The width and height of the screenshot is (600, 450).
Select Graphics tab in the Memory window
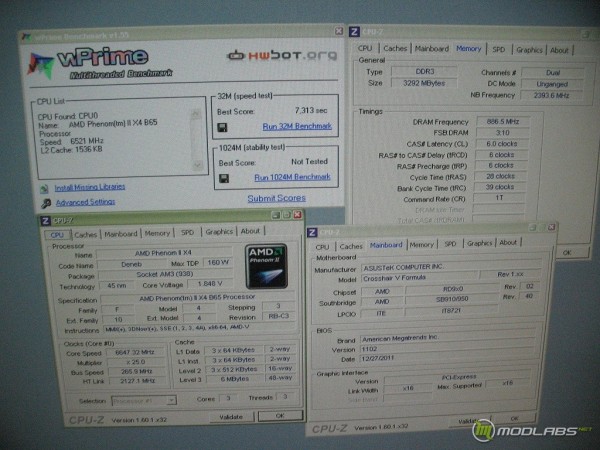529,50
